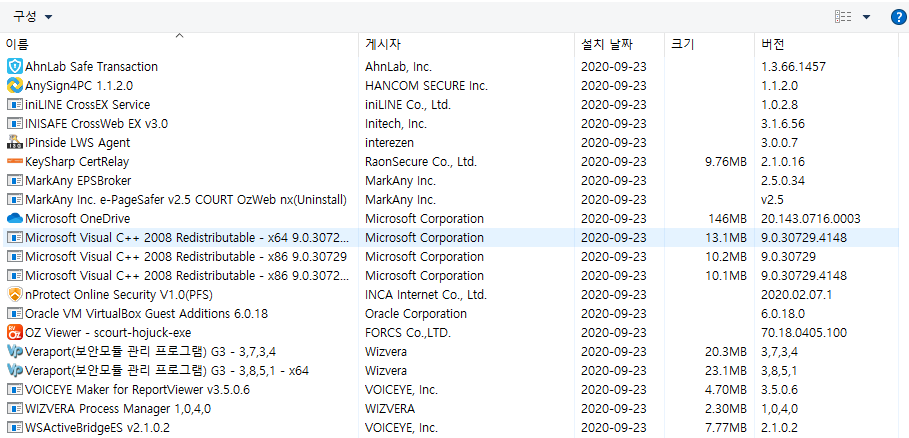Image resolution: width=909 pixels, height=438 pixels.
Task: Click the Microsoft OneDrive cloud icon
Action: (x=14, y=218)
